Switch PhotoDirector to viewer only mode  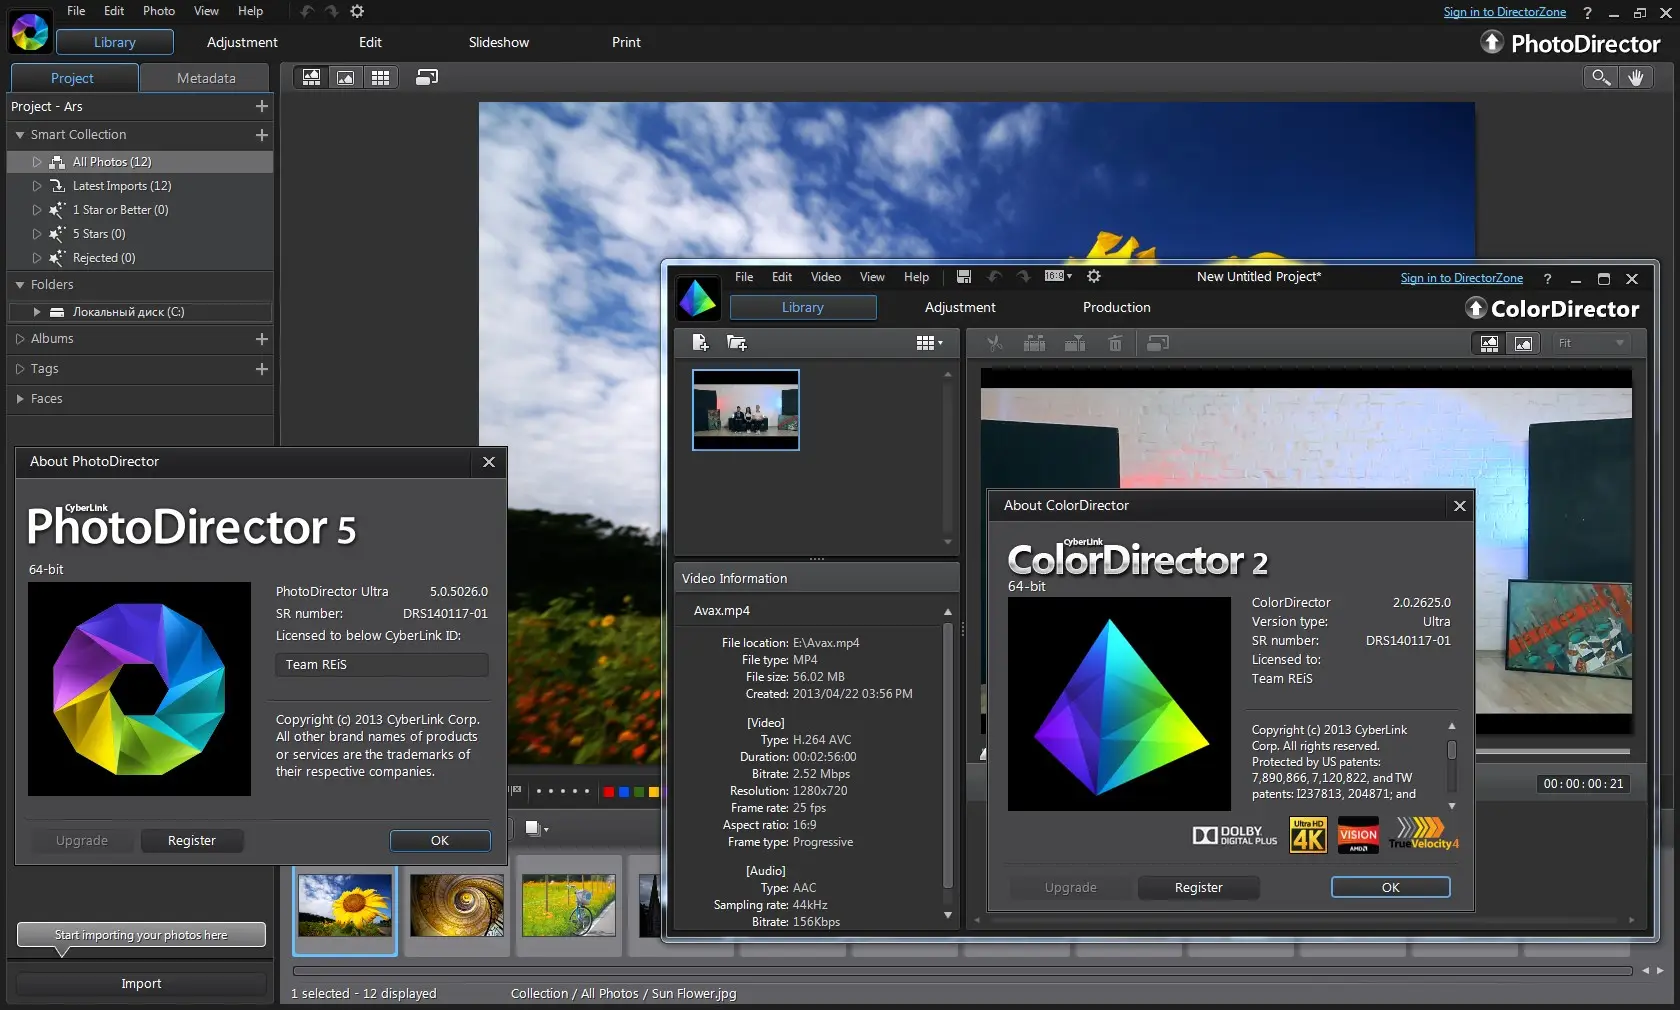(346, 77)
